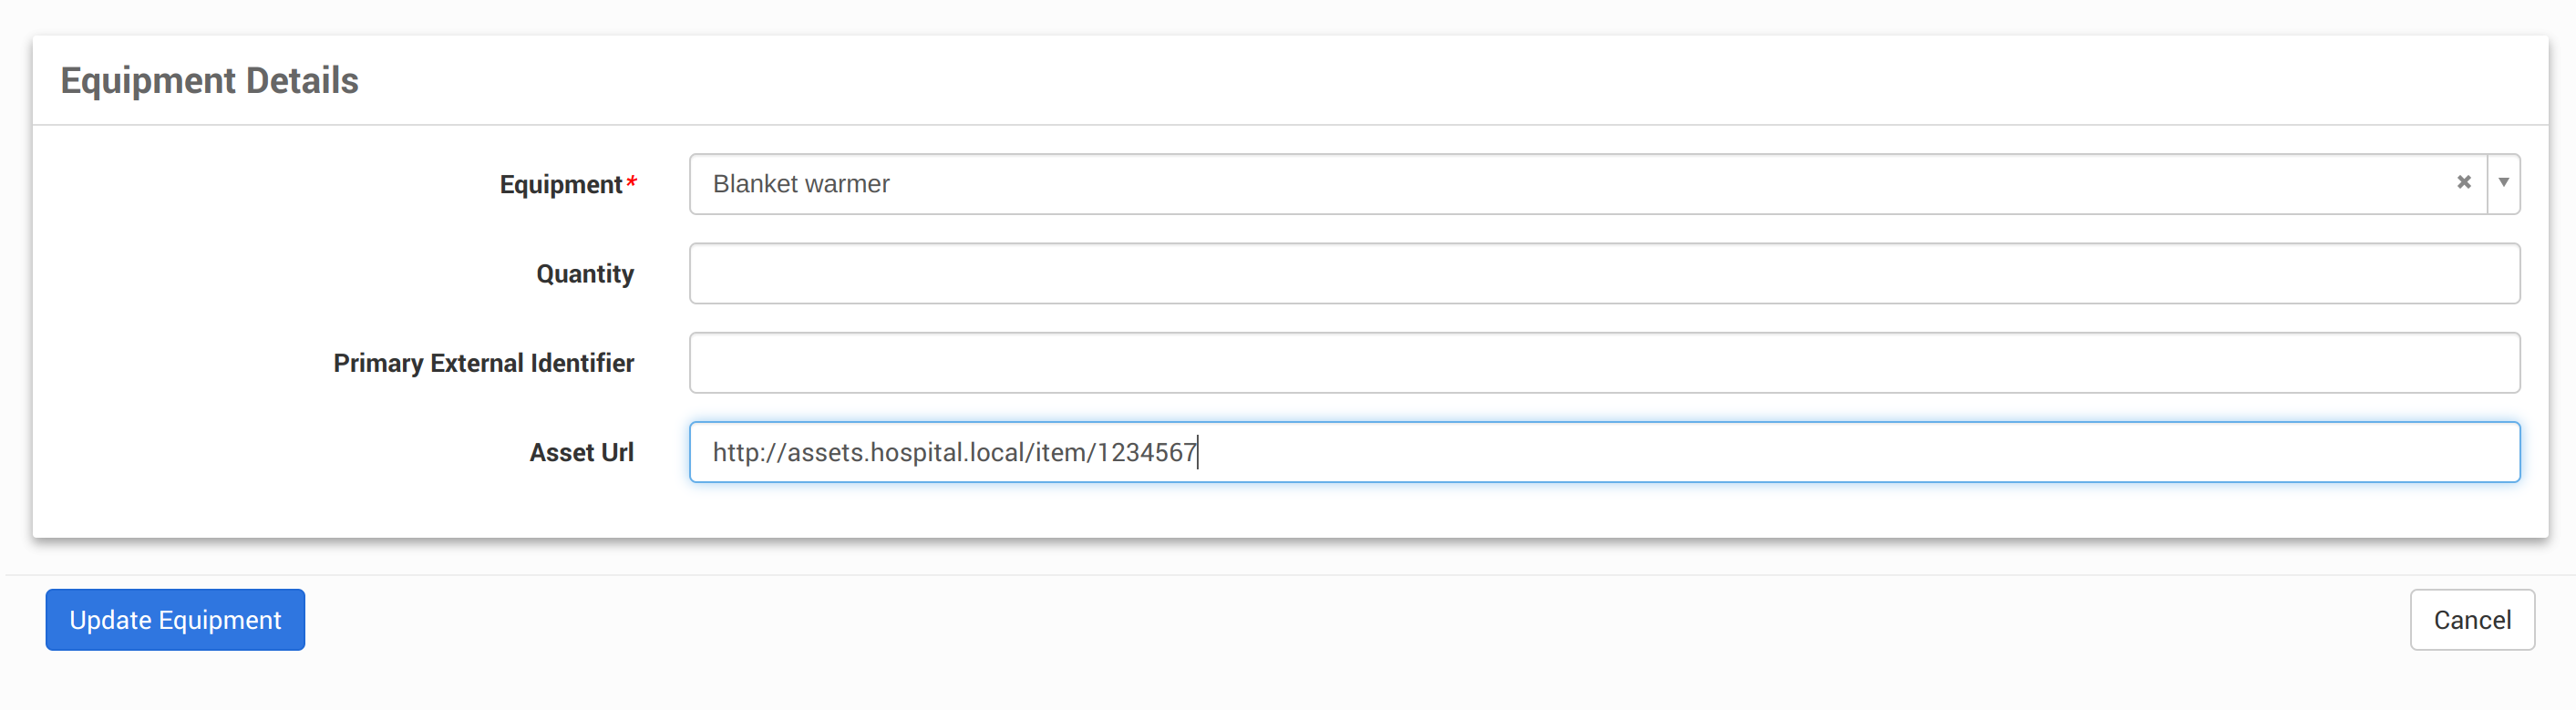The width and height of the screenshot is (2576, 710).
Task: Click the Quantity label
Action: (x=585, y=274)
